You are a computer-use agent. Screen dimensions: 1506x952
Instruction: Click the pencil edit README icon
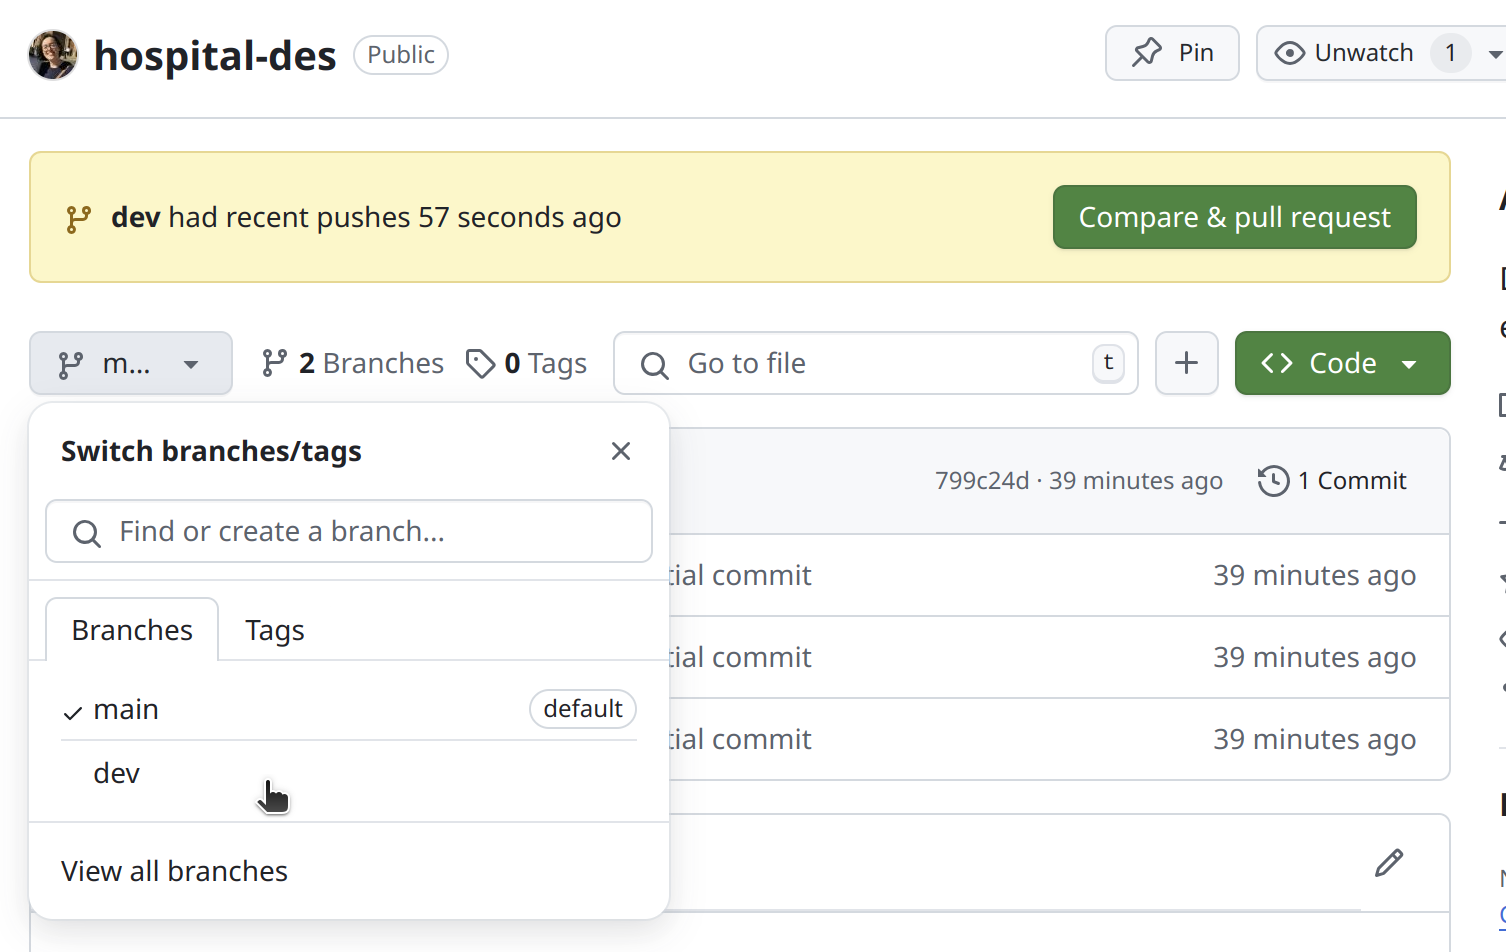point(1389,863)
